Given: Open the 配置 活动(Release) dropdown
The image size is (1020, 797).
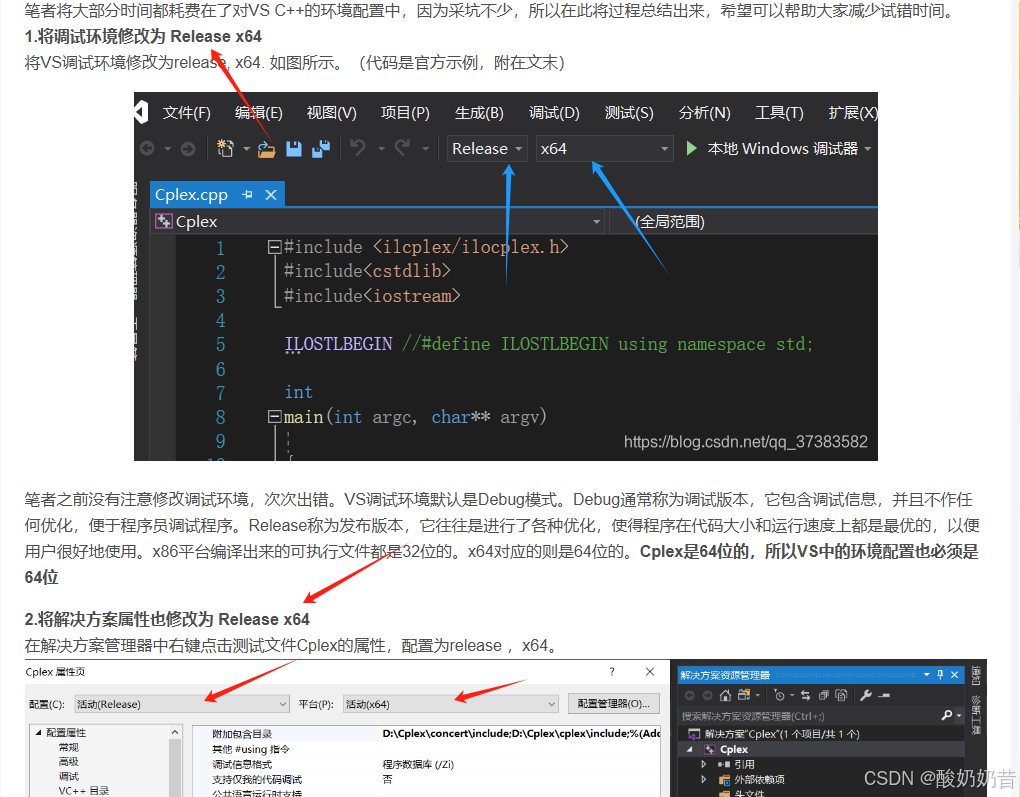Looking at the screenshot, I should tap(181, 704).
